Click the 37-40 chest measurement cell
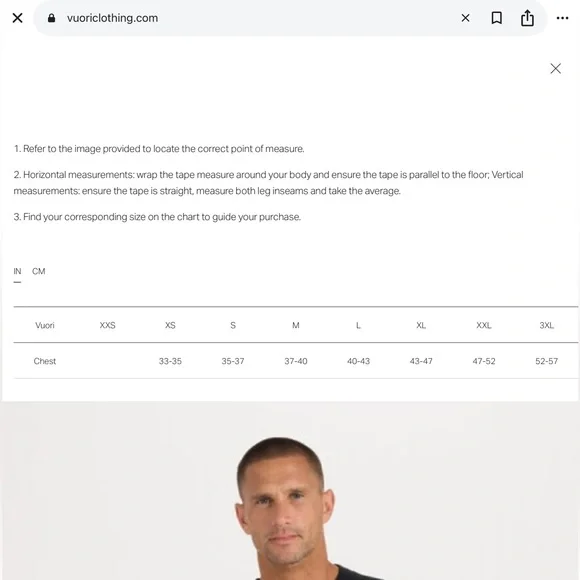580x580 pixels. 296,361
